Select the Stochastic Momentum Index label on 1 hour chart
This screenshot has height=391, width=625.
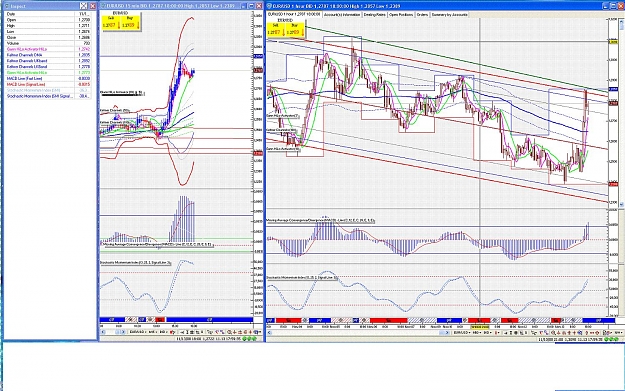tap(302, 277)
